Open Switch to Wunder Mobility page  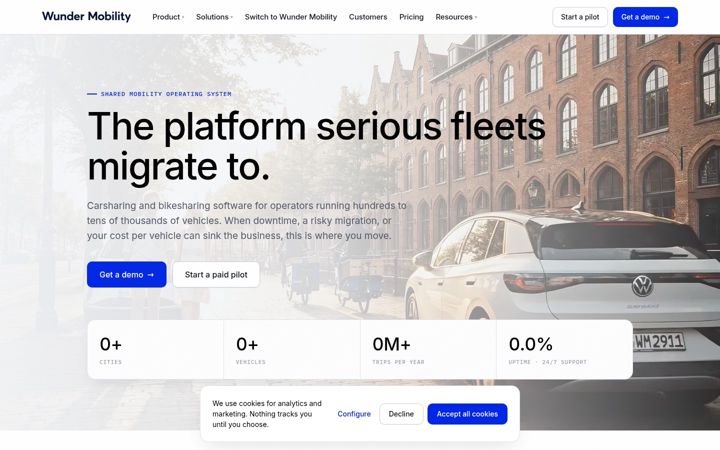[x=291, y=17]
